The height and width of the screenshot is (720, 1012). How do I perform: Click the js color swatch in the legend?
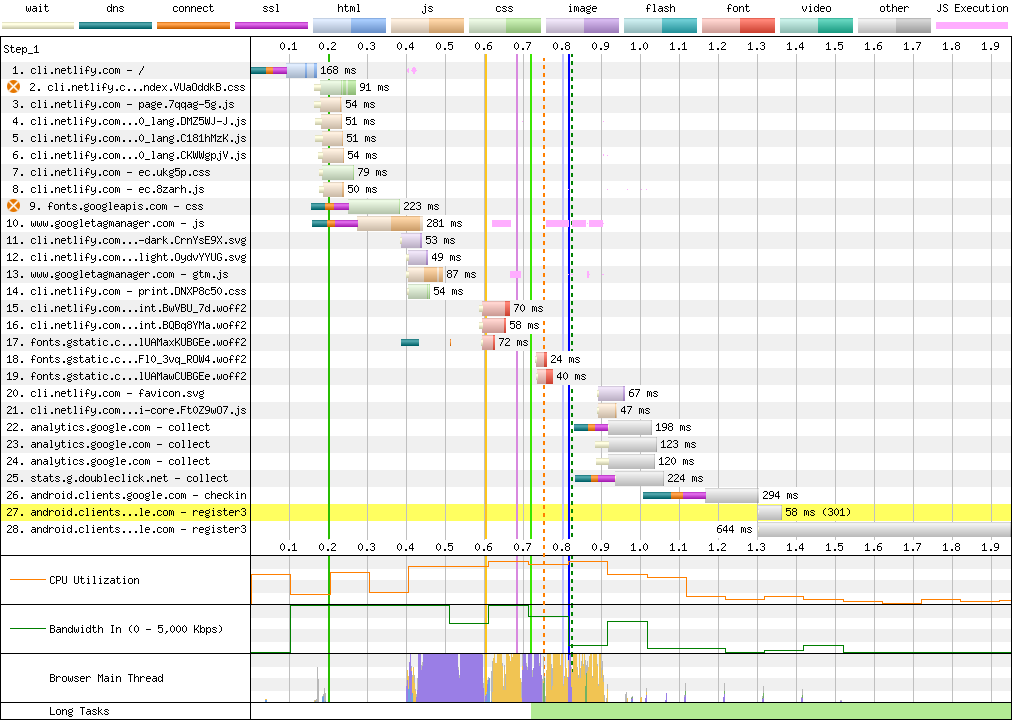pos(427,26)
